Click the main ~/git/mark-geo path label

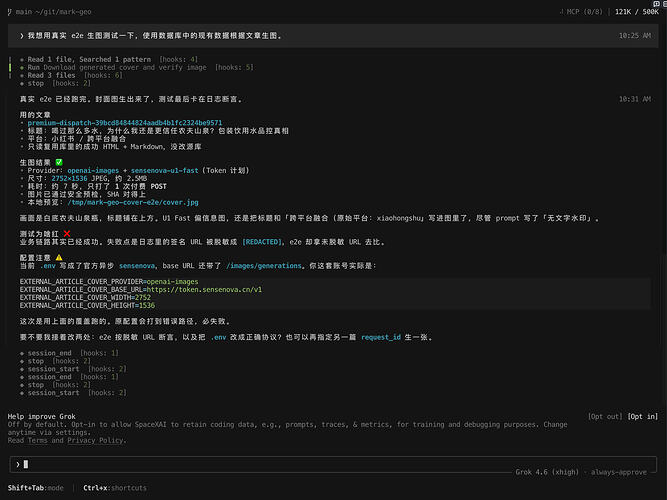coord(54,12)
